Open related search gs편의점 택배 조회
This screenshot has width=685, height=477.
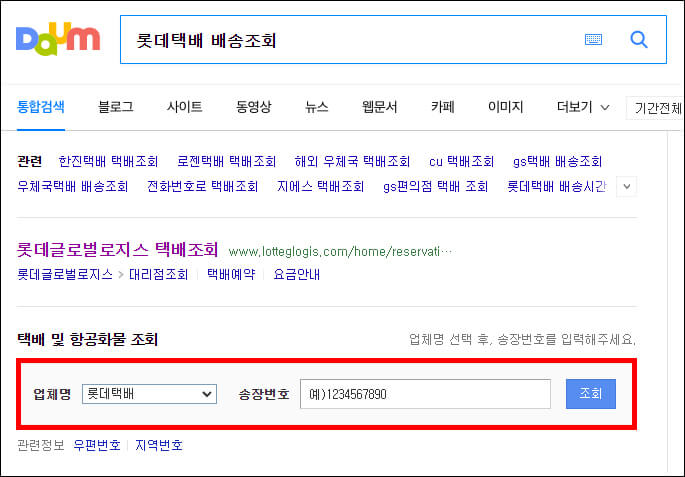436,187
